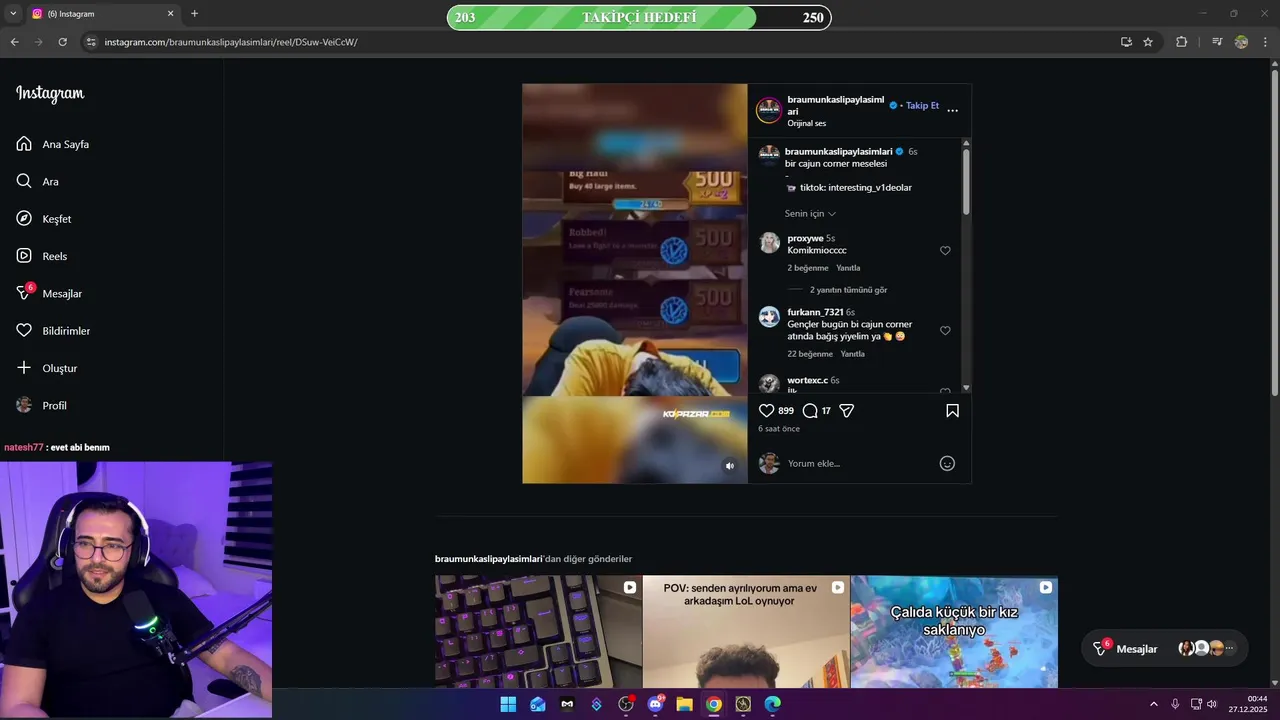Image resolution: width=1280 pixels, height=720 pixels.
Task: Open the three-dot options menu for the post
Action: pos(952,110)
